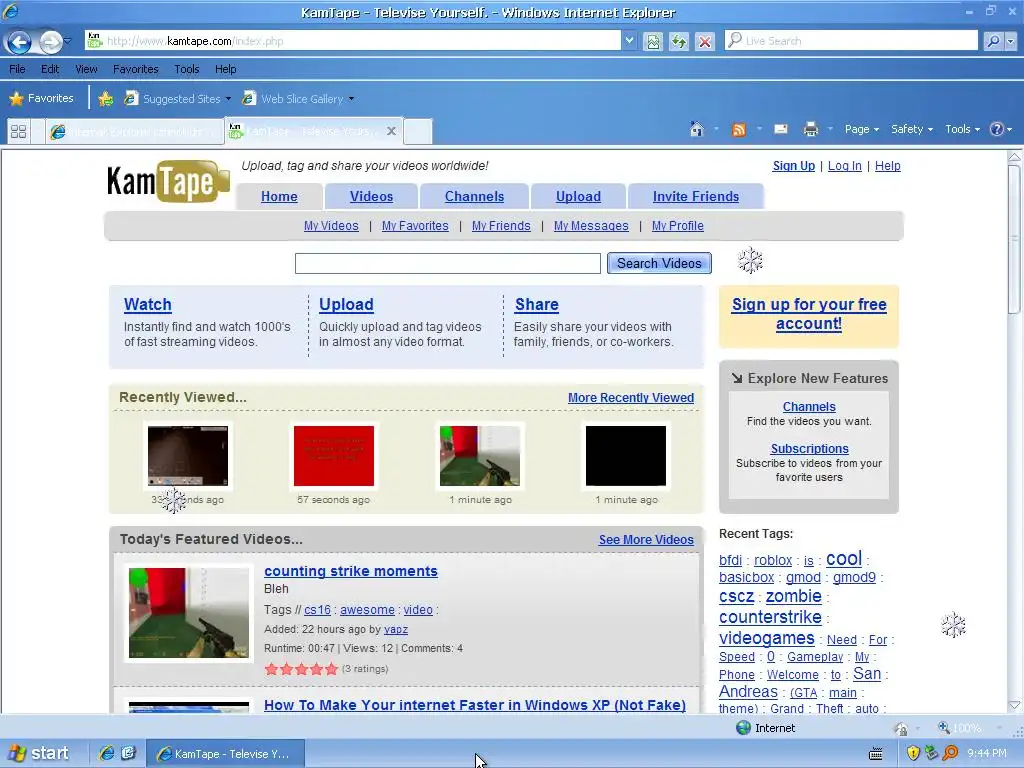This screenshot has height=768, width=1024.
Task: Open the View menu
Action: pyautogui.click(x=86, y=69)
